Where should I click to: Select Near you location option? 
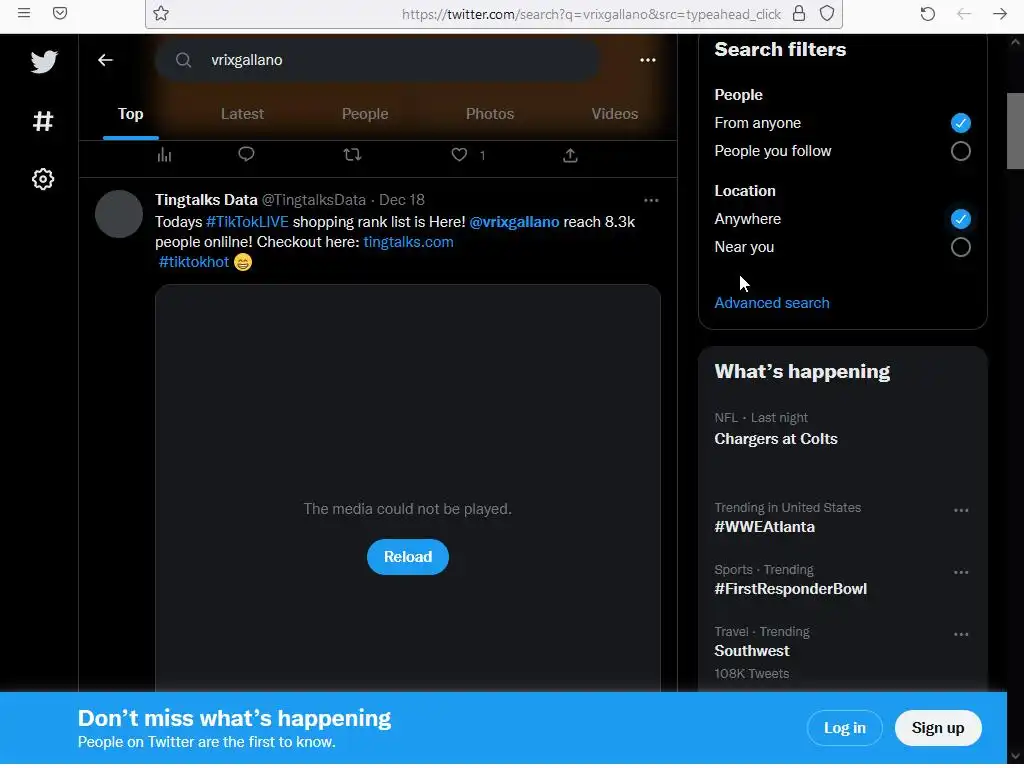pos(960,248)
